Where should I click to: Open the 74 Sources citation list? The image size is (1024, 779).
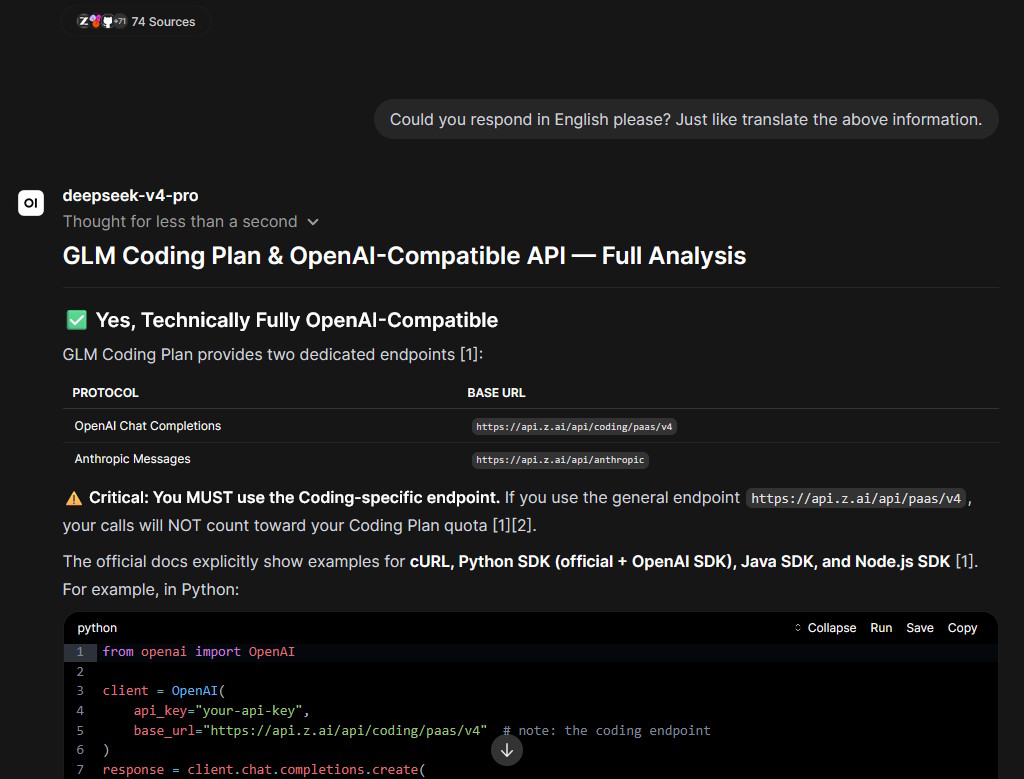(136, 22)
